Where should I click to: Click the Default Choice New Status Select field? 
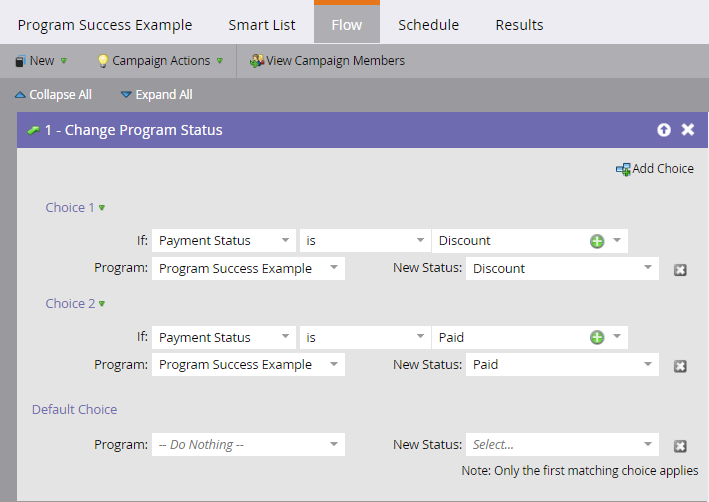(562, 445)
